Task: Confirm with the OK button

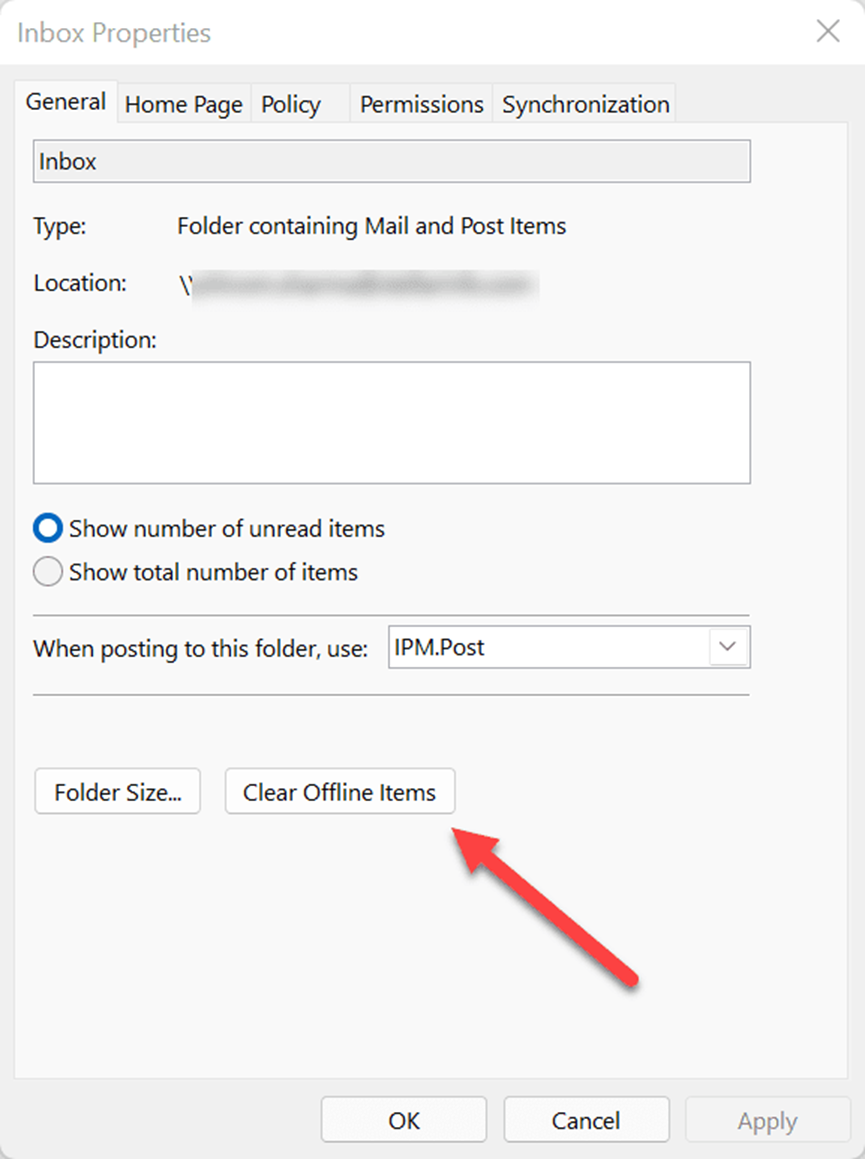Action: (x=404, y=1120)
